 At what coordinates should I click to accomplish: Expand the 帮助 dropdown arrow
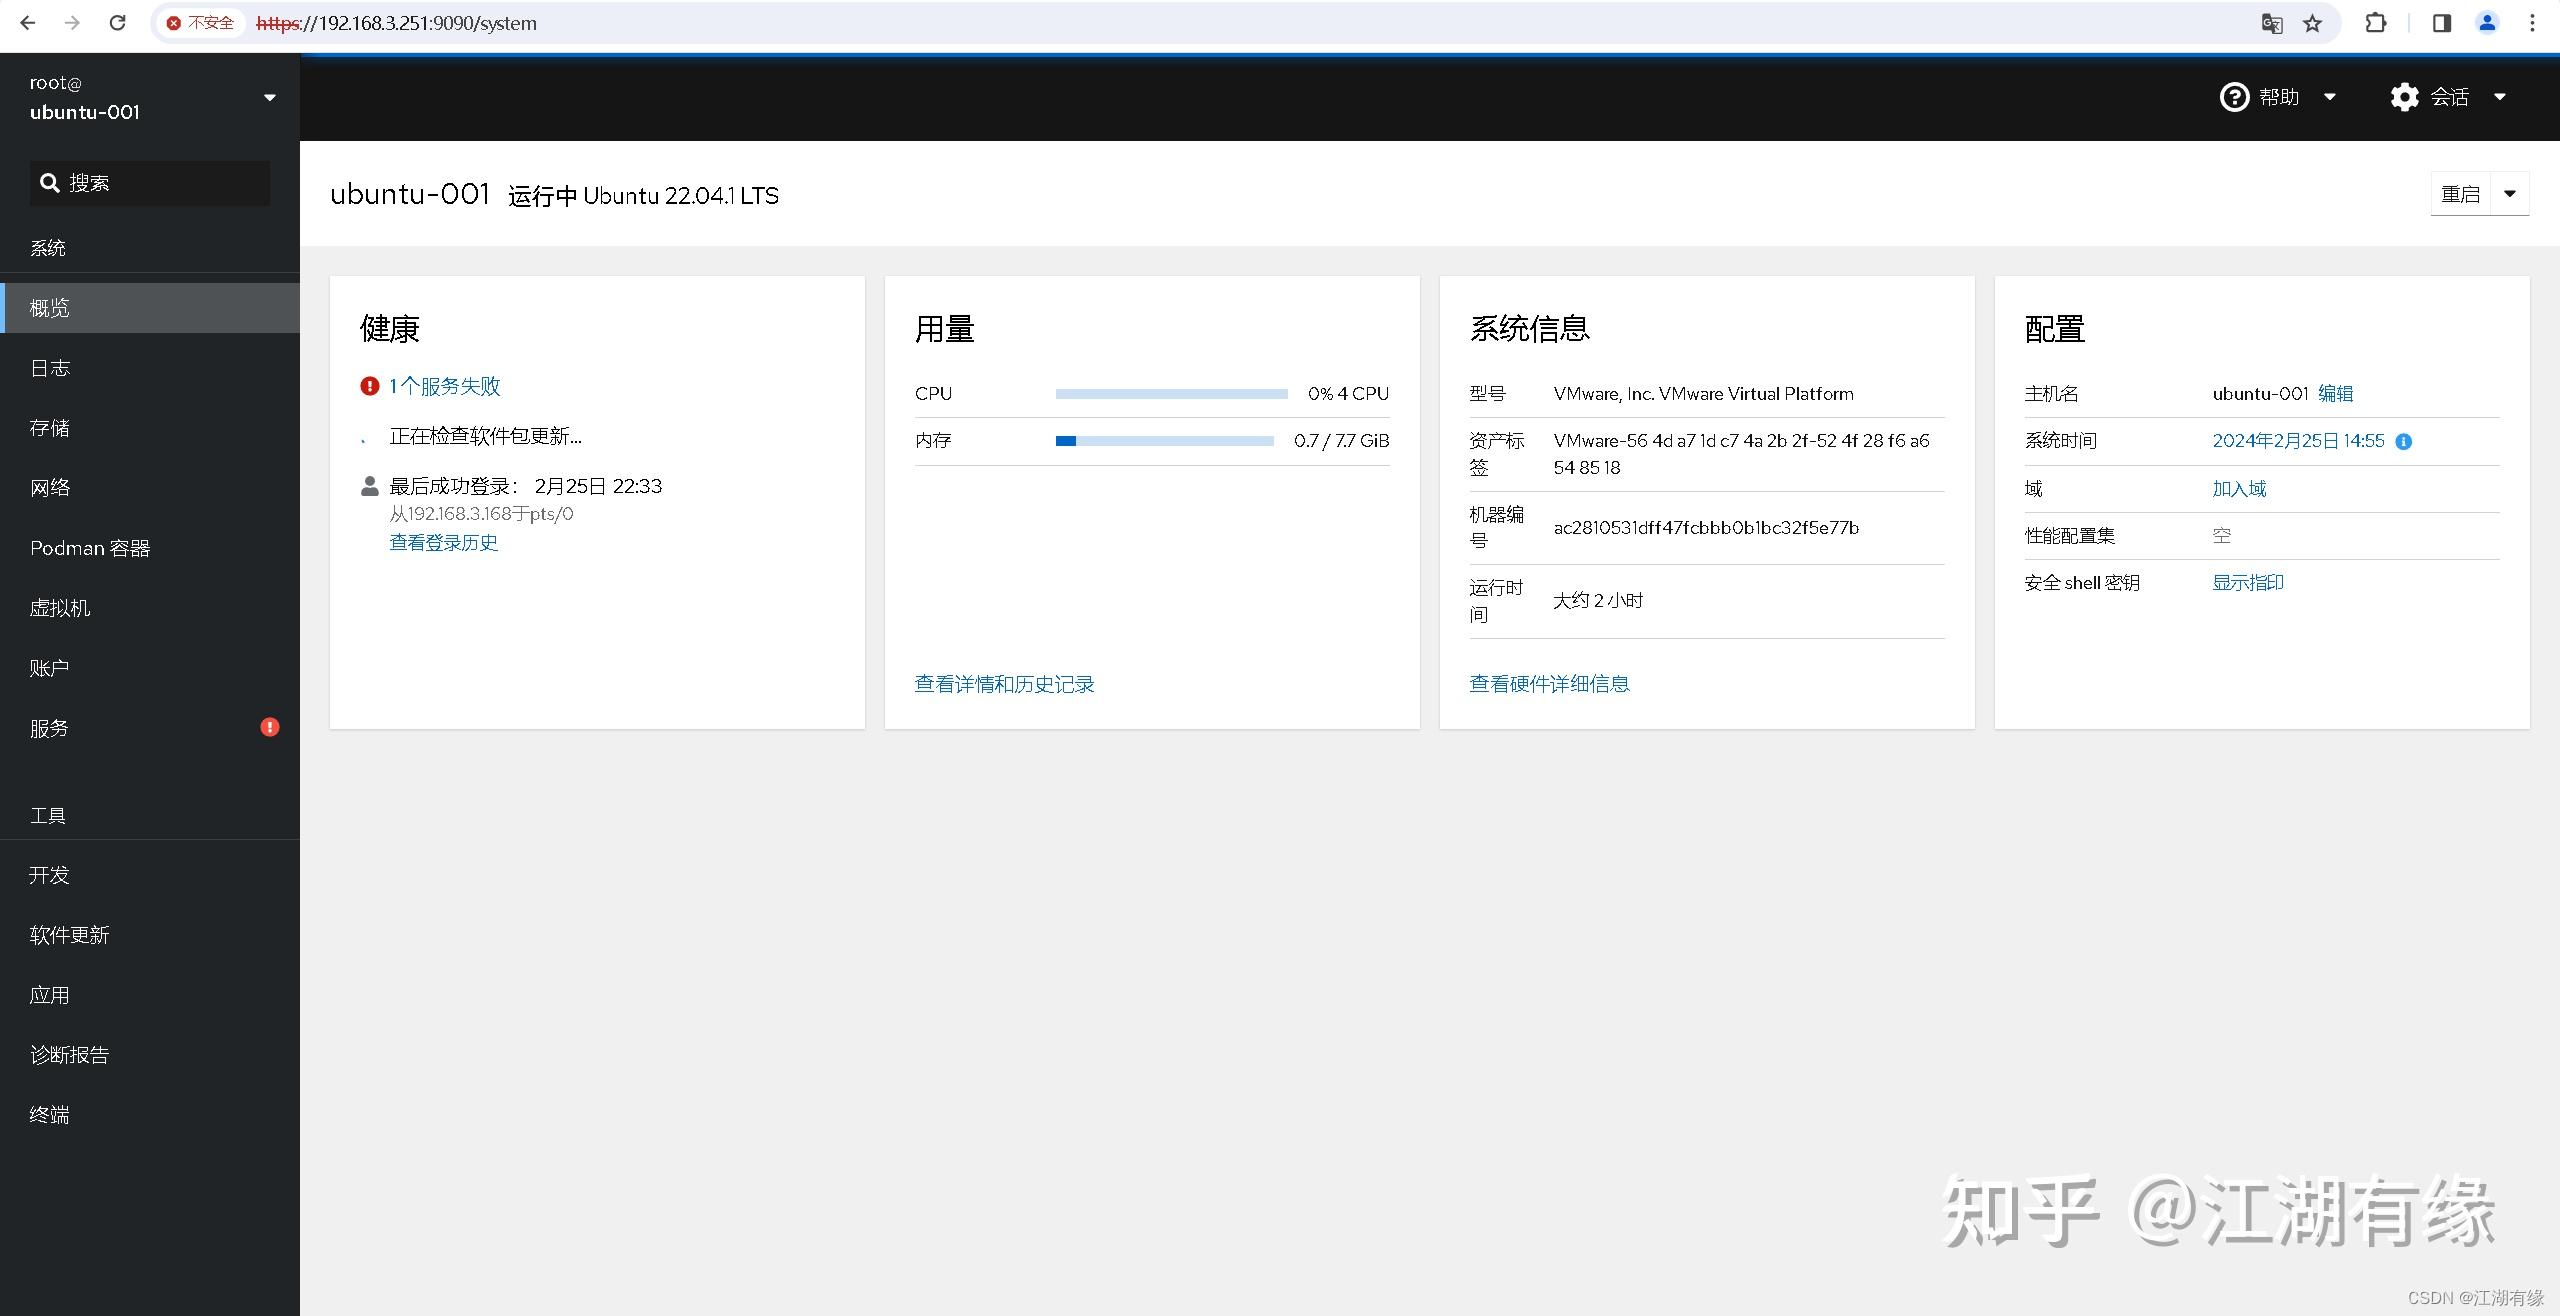(x=2330, y=96)
